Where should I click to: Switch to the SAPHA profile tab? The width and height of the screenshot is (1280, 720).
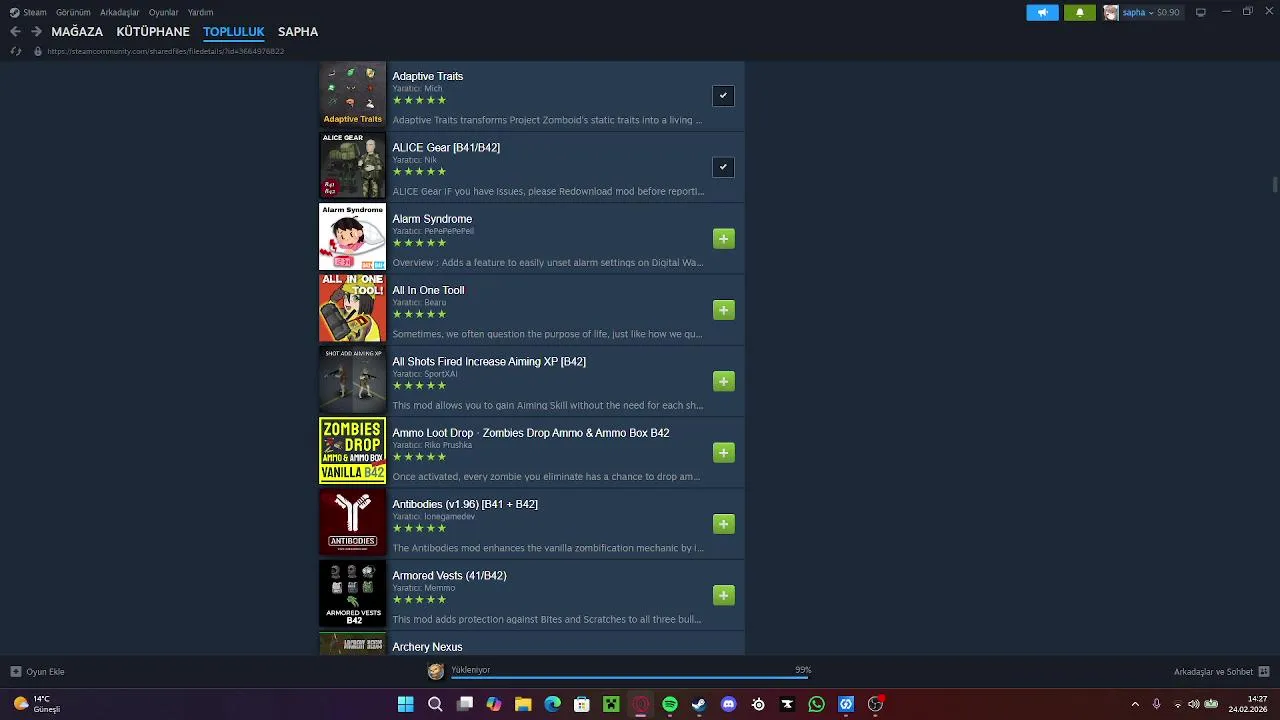click(298, 32)
